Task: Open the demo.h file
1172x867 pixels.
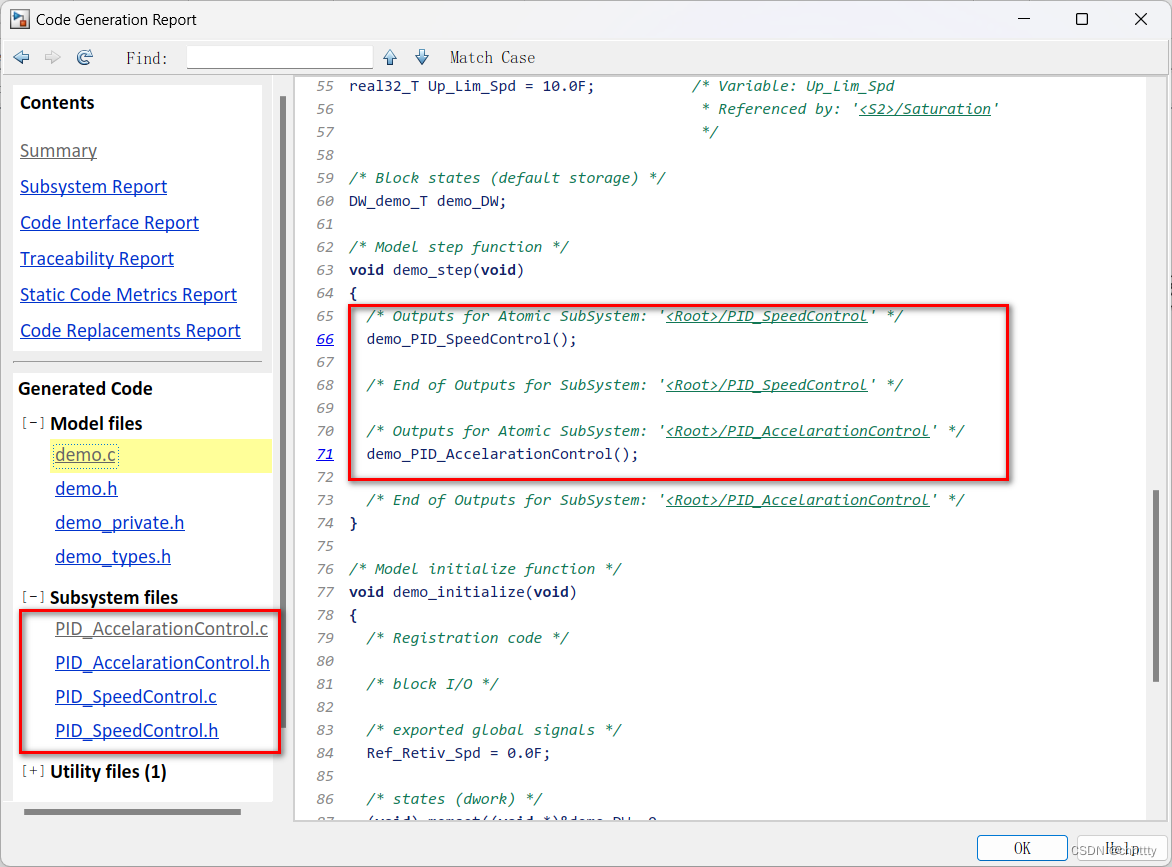Action: [86, 489]
